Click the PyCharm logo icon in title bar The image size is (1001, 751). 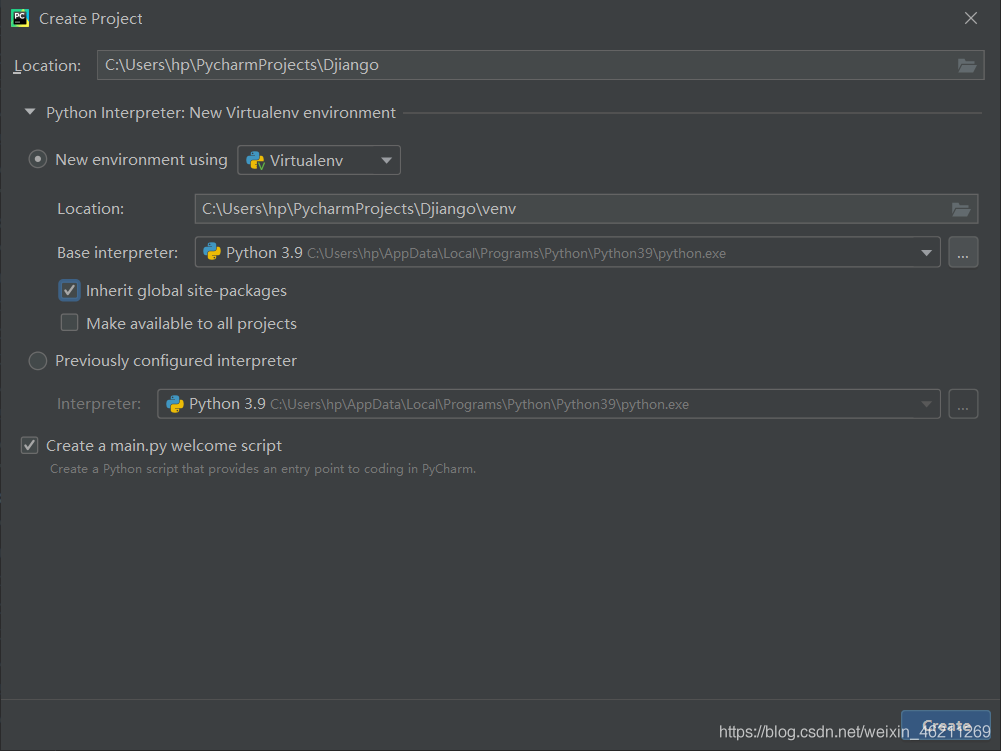point(20,19)
